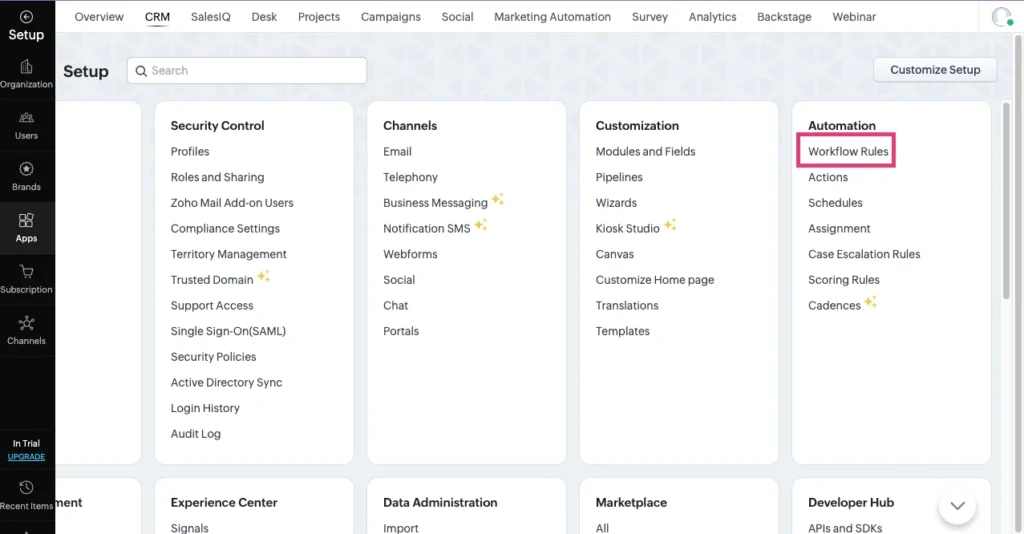Open Channels in the sidebar
1024x534 pixels.
(x=26, y=330)
